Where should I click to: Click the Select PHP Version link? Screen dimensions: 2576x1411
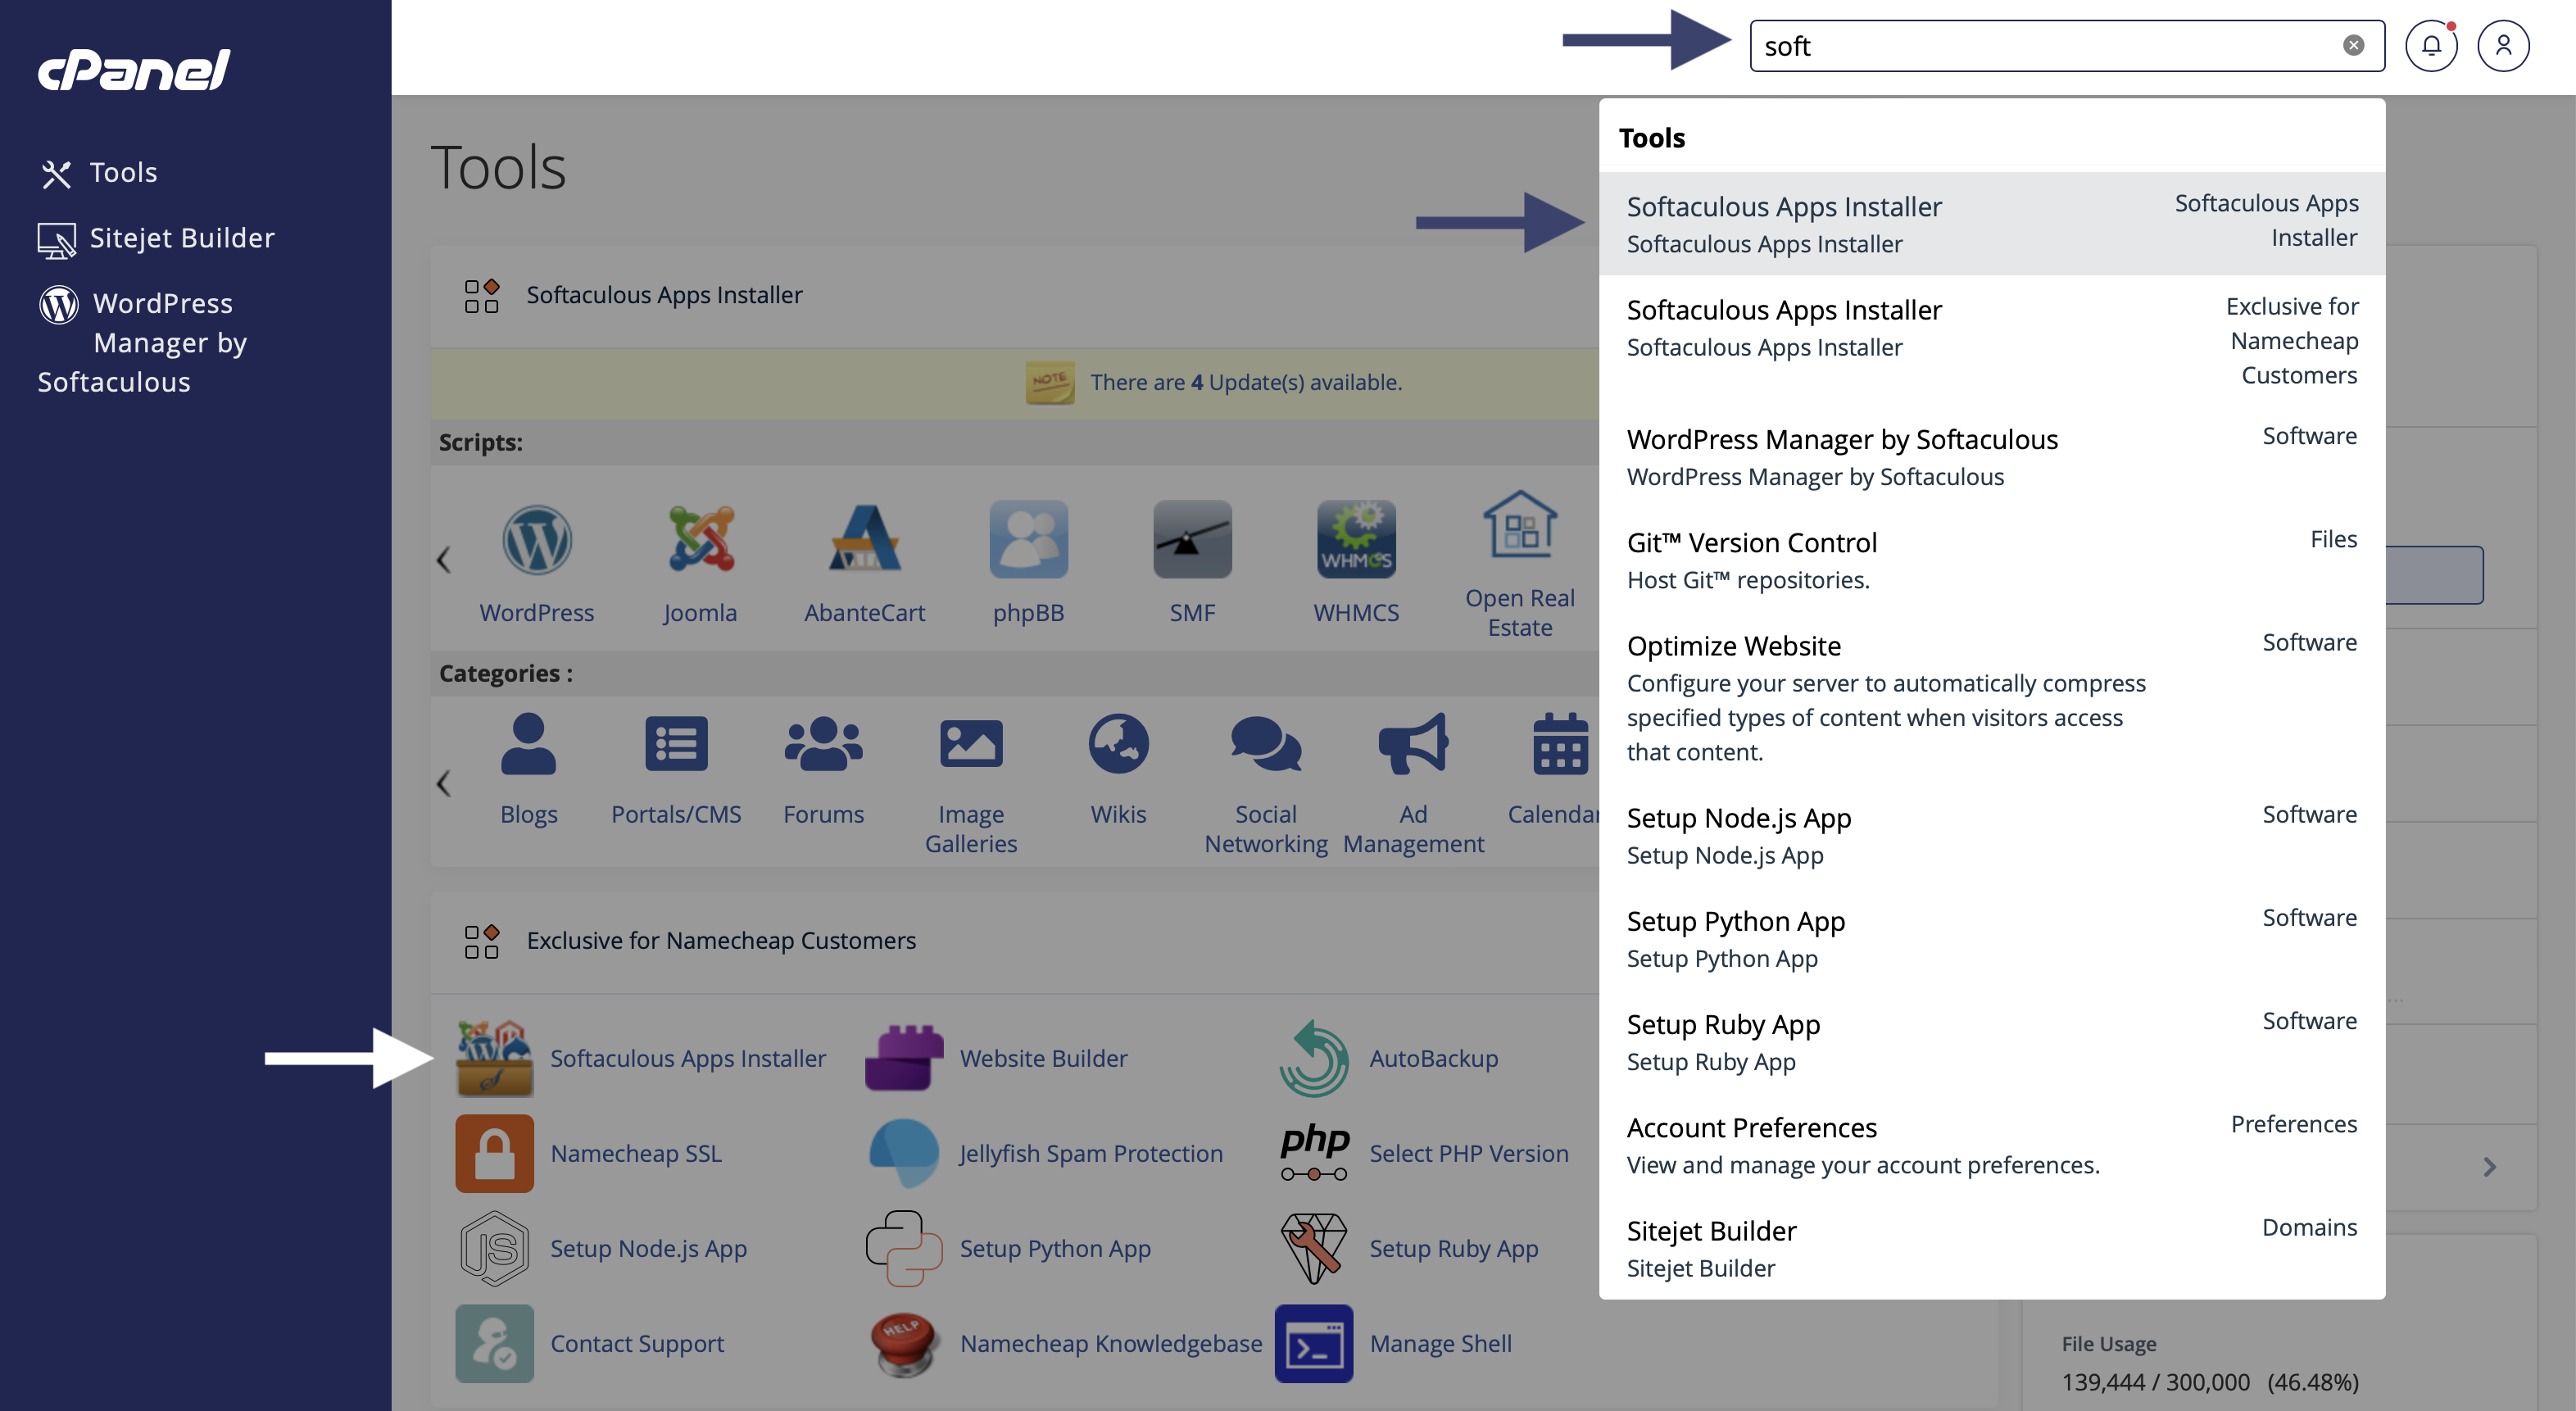(1468, 1154)
